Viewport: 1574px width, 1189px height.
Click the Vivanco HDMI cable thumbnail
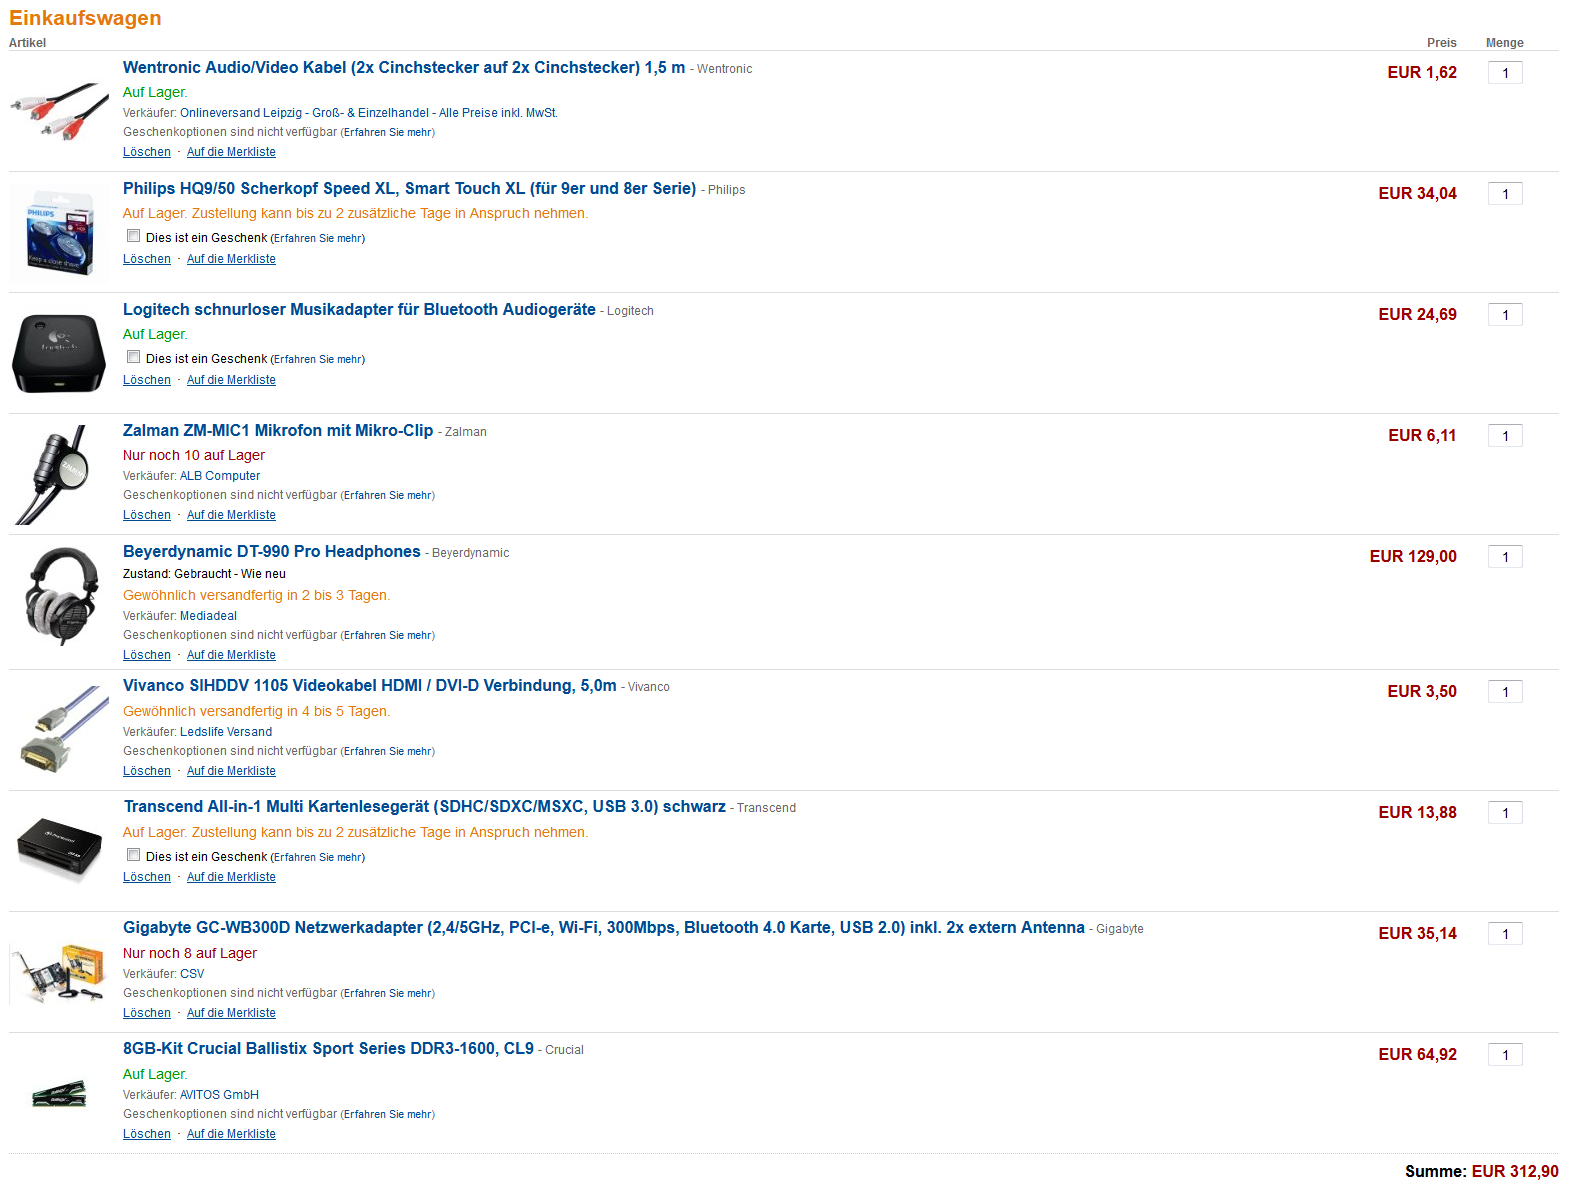[x=62, y=730]
